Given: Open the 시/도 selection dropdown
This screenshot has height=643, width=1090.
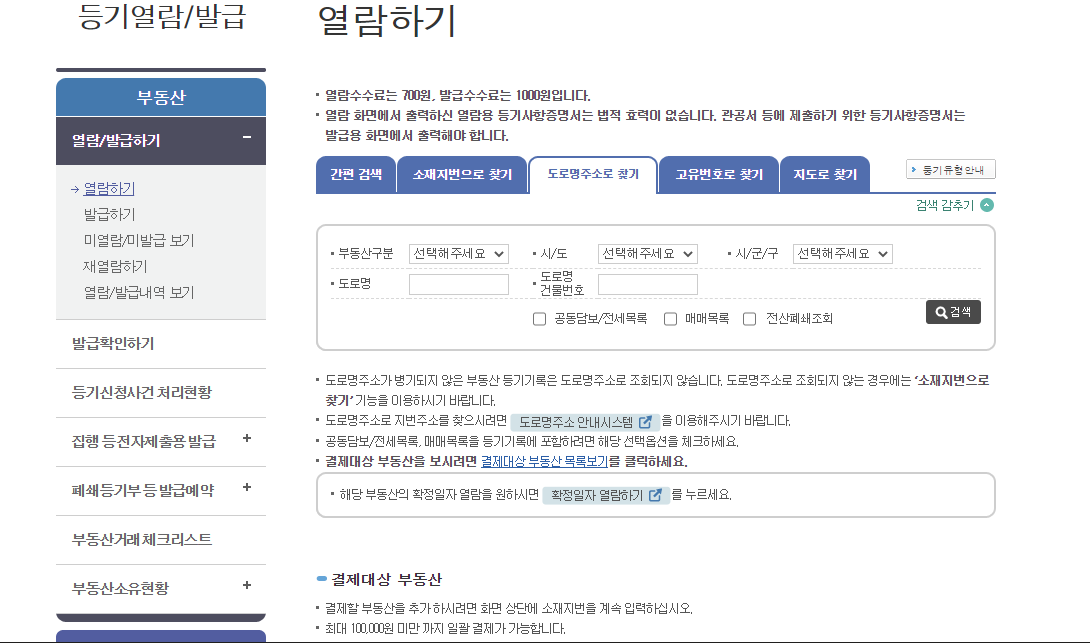Looking at the screenshot, I should click(647, 253).
